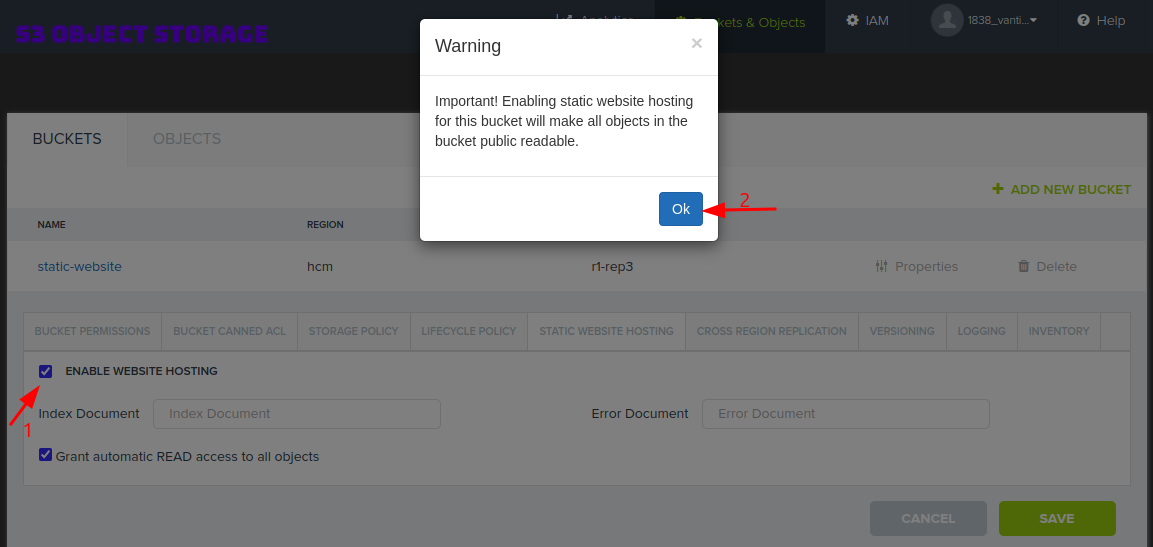Click the Ok button in Warning dialog

[x=680, y=209]
